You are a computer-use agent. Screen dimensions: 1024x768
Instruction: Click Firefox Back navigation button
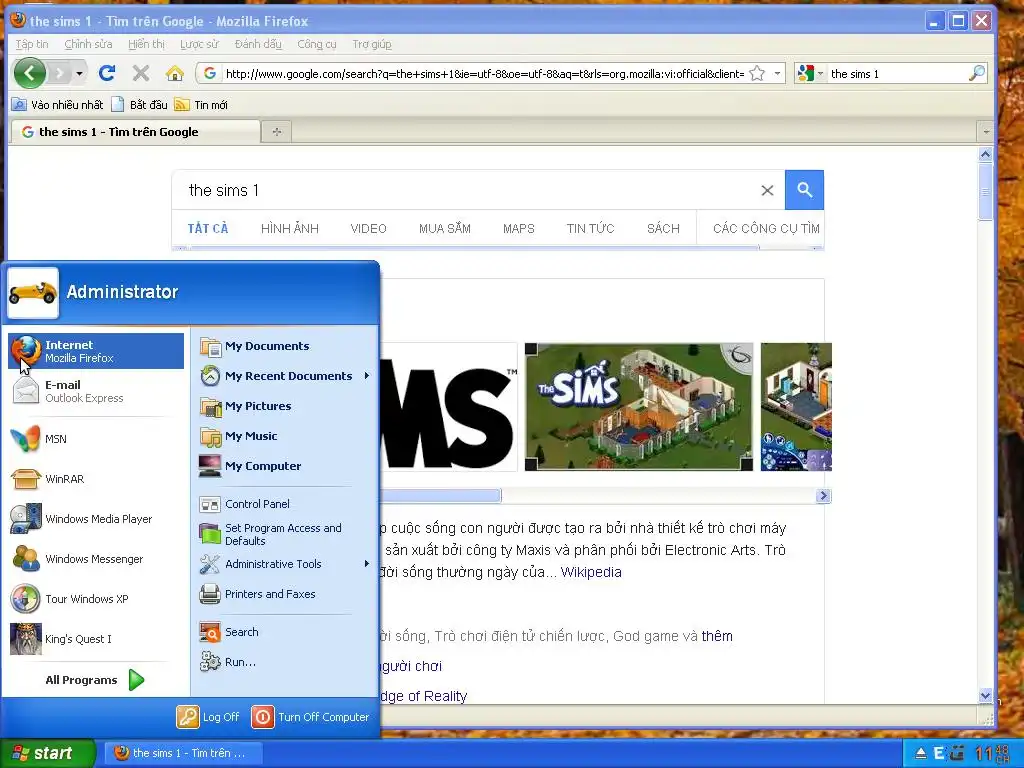click(29, 73)
